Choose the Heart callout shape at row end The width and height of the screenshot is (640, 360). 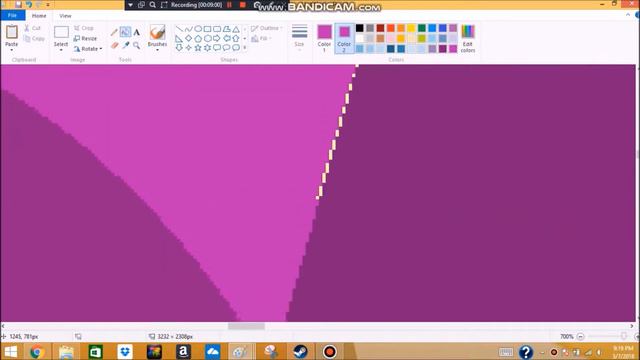pyautogui.click(x=236, y=48)
